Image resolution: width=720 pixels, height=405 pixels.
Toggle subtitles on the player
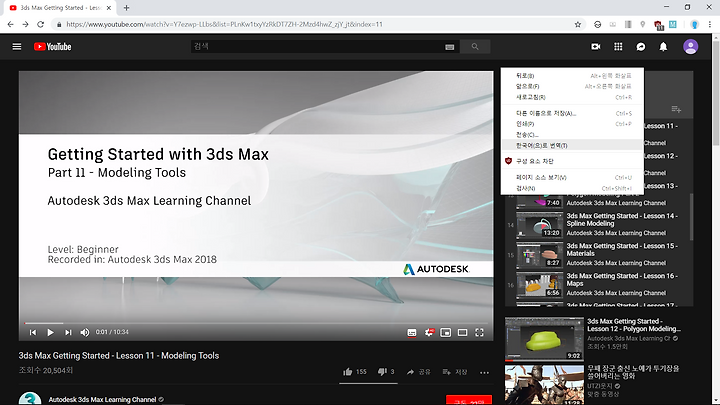pyautogui.click(x=412, y=332)
